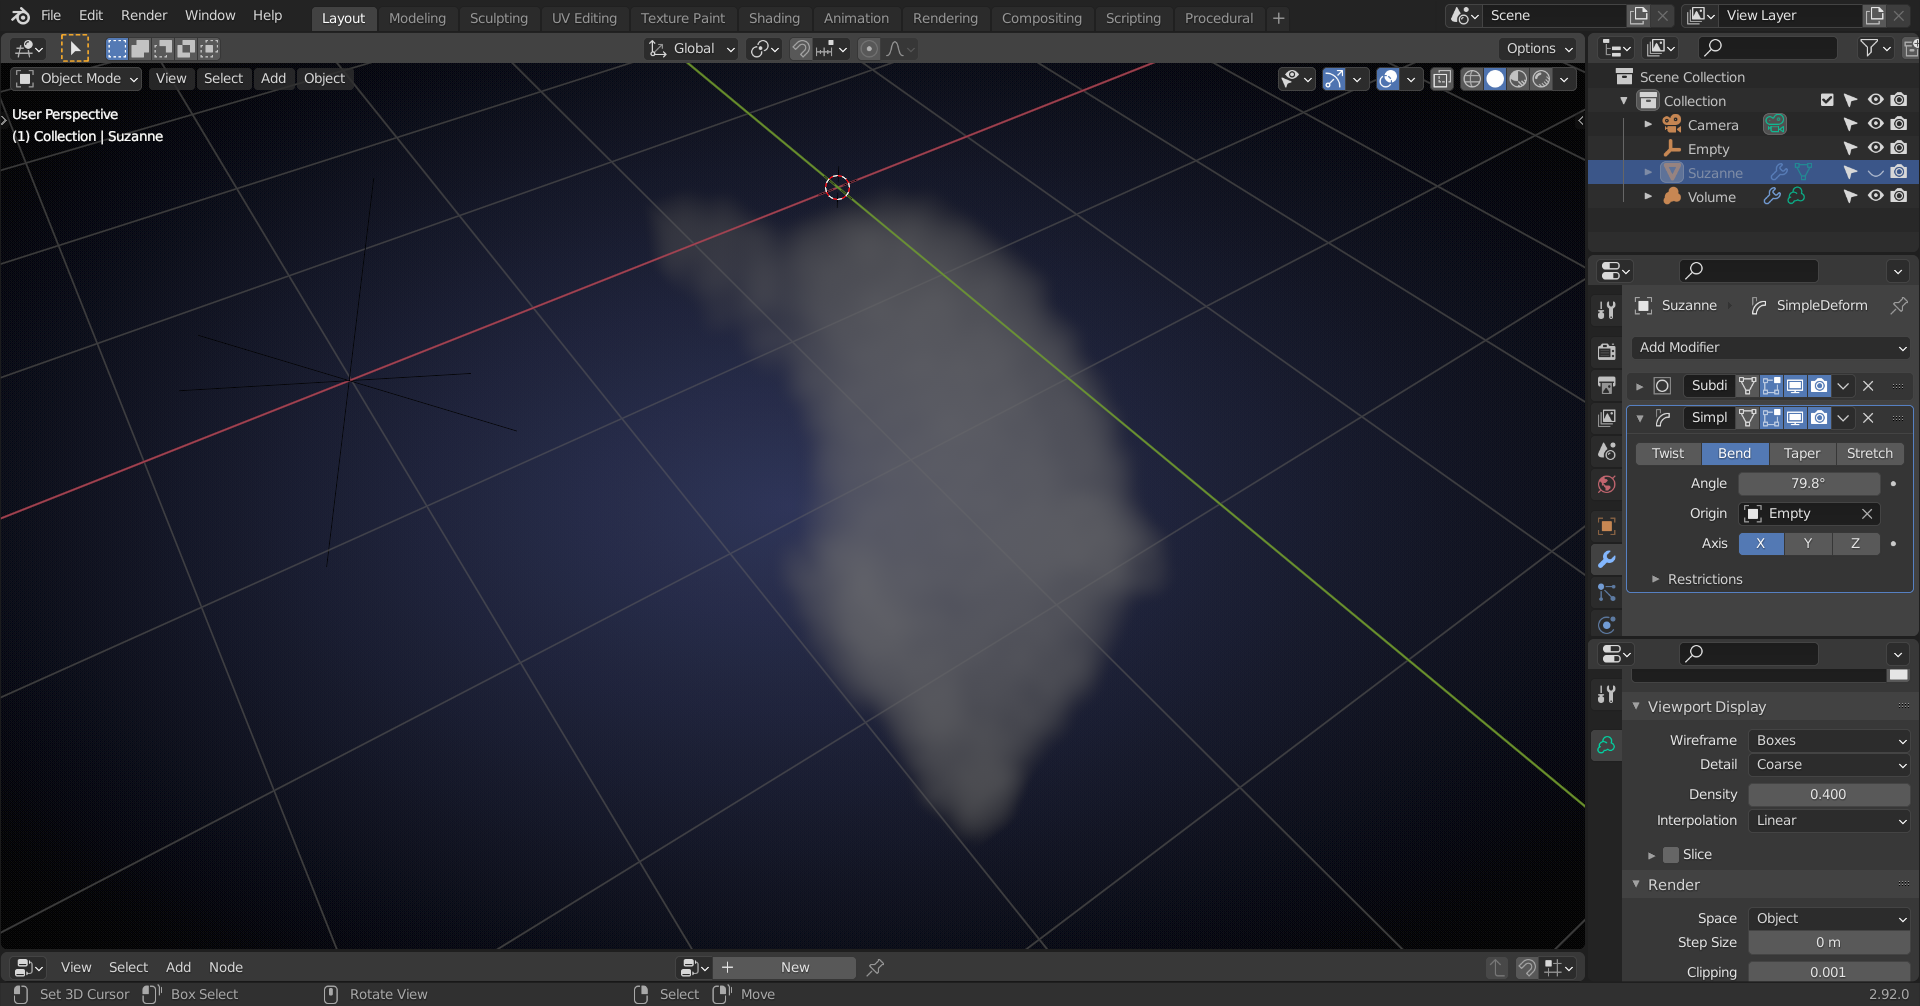Screen dimensions: 1920x1006
Task: Expand the Camera tree item
Action: click(x=1648, y=124)
